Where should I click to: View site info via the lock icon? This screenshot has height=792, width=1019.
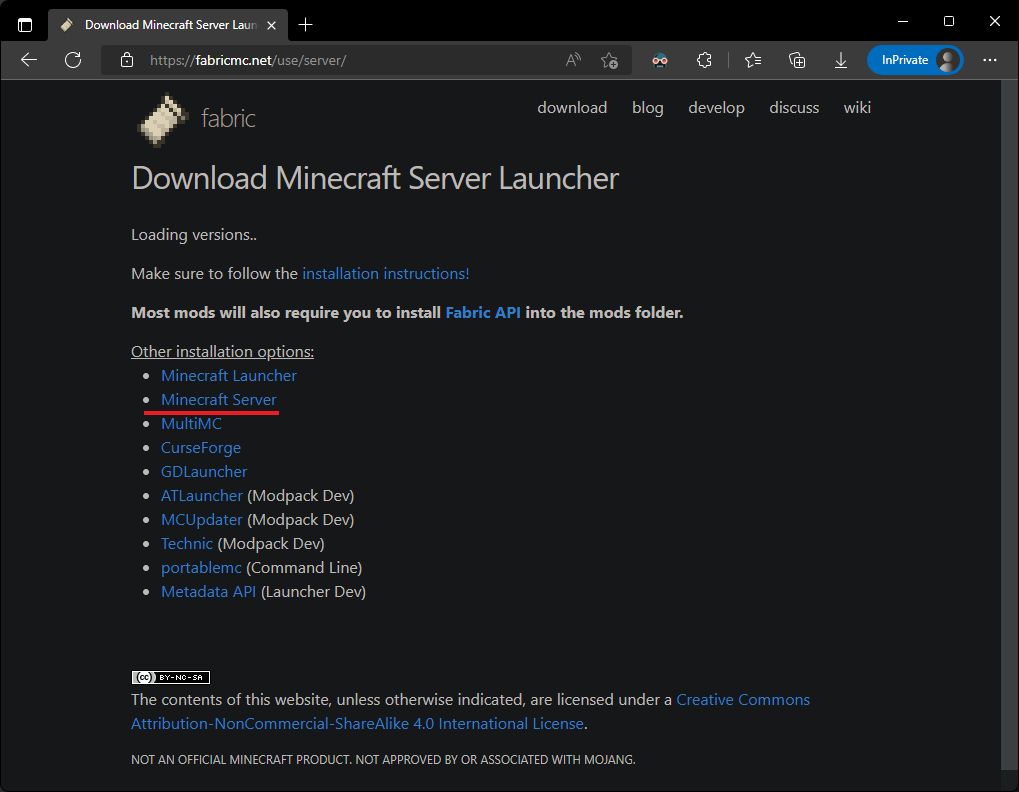(127, 60)
